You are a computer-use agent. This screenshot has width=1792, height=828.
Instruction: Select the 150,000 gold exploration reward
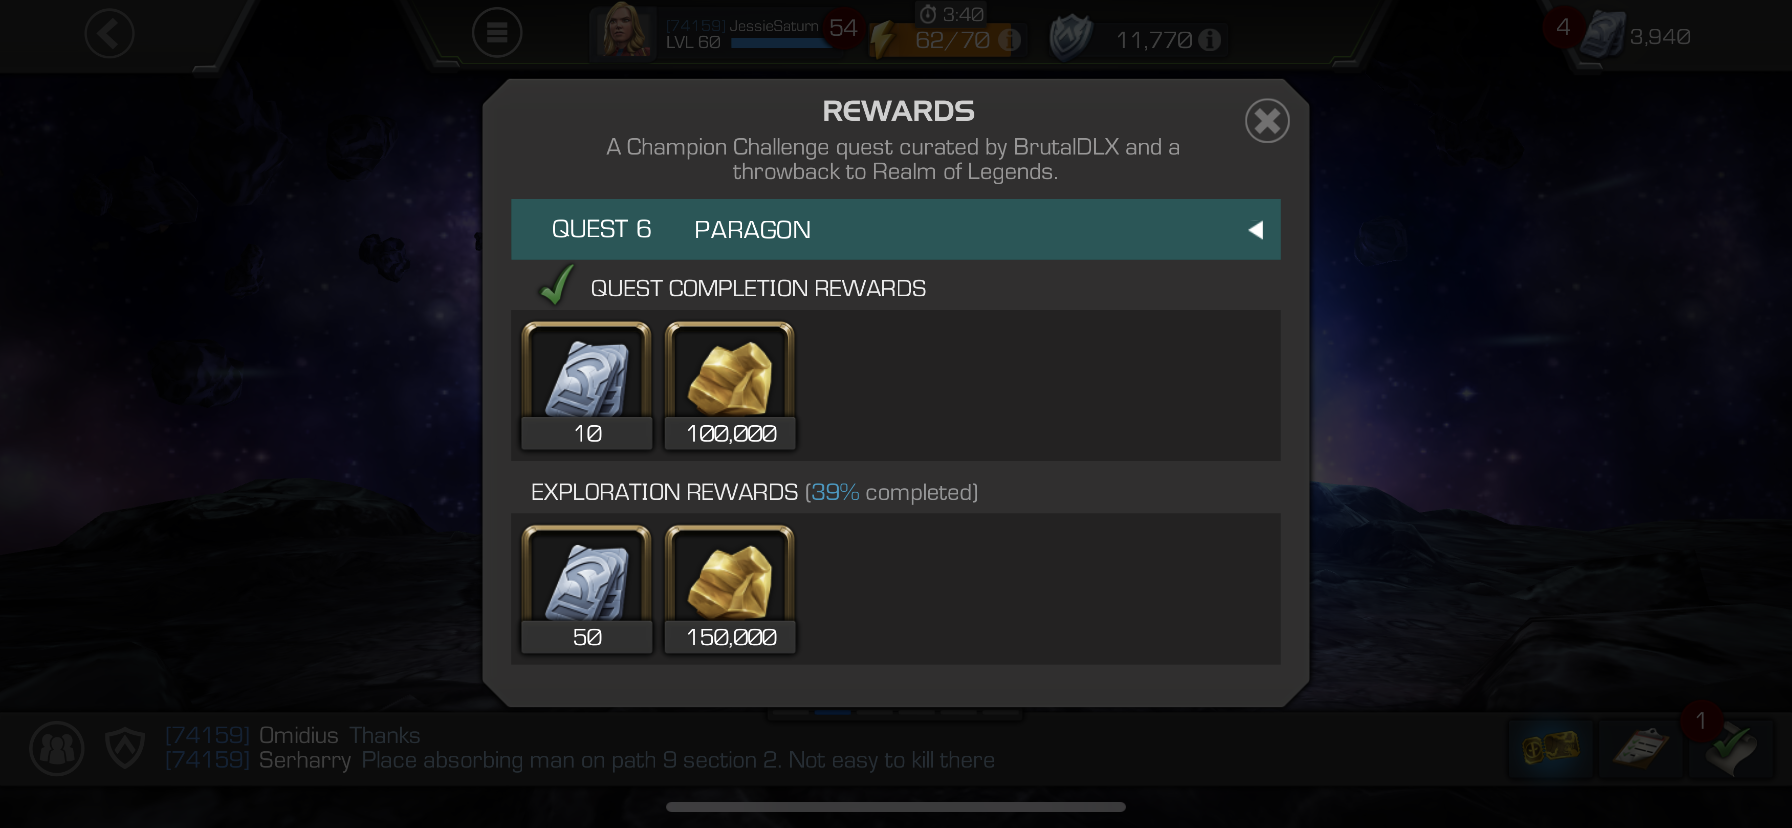(x=730, y=590)
